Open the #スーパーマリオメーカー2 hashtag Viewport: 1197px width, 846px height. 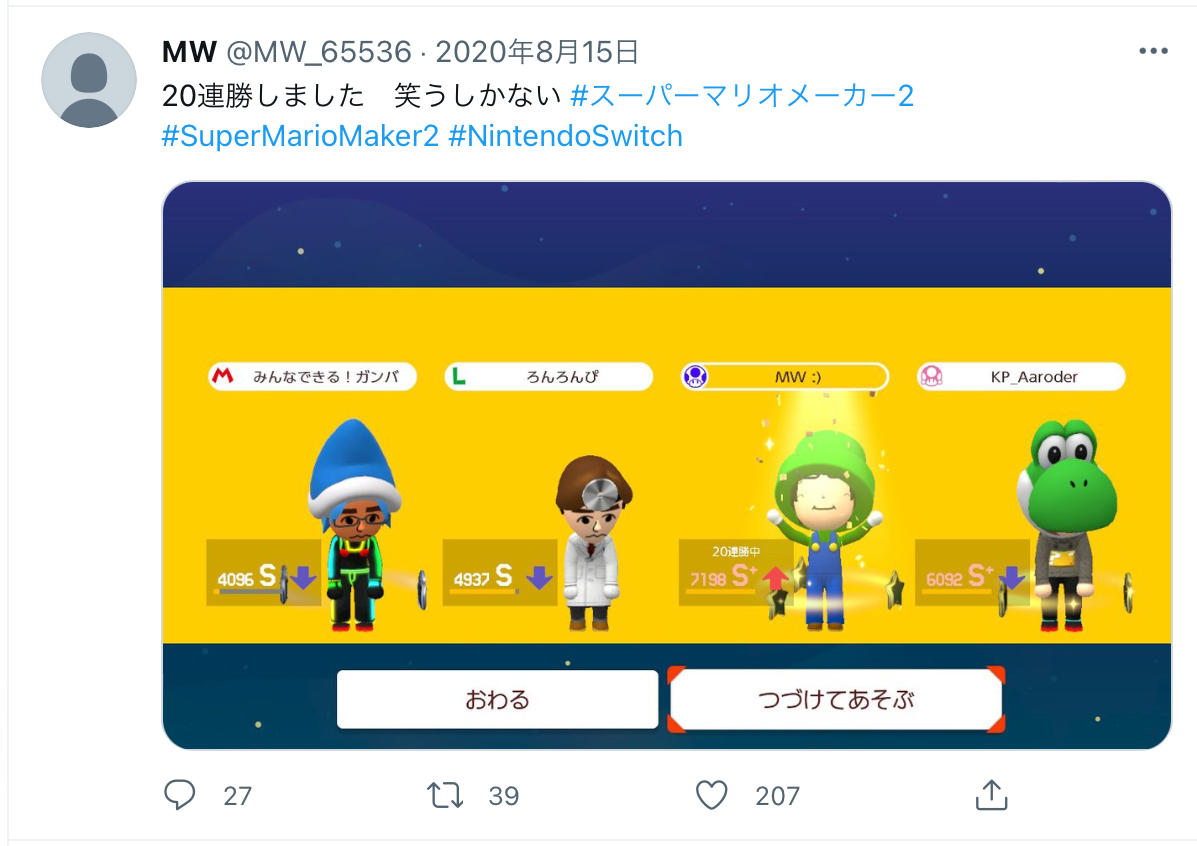(742, 95)
